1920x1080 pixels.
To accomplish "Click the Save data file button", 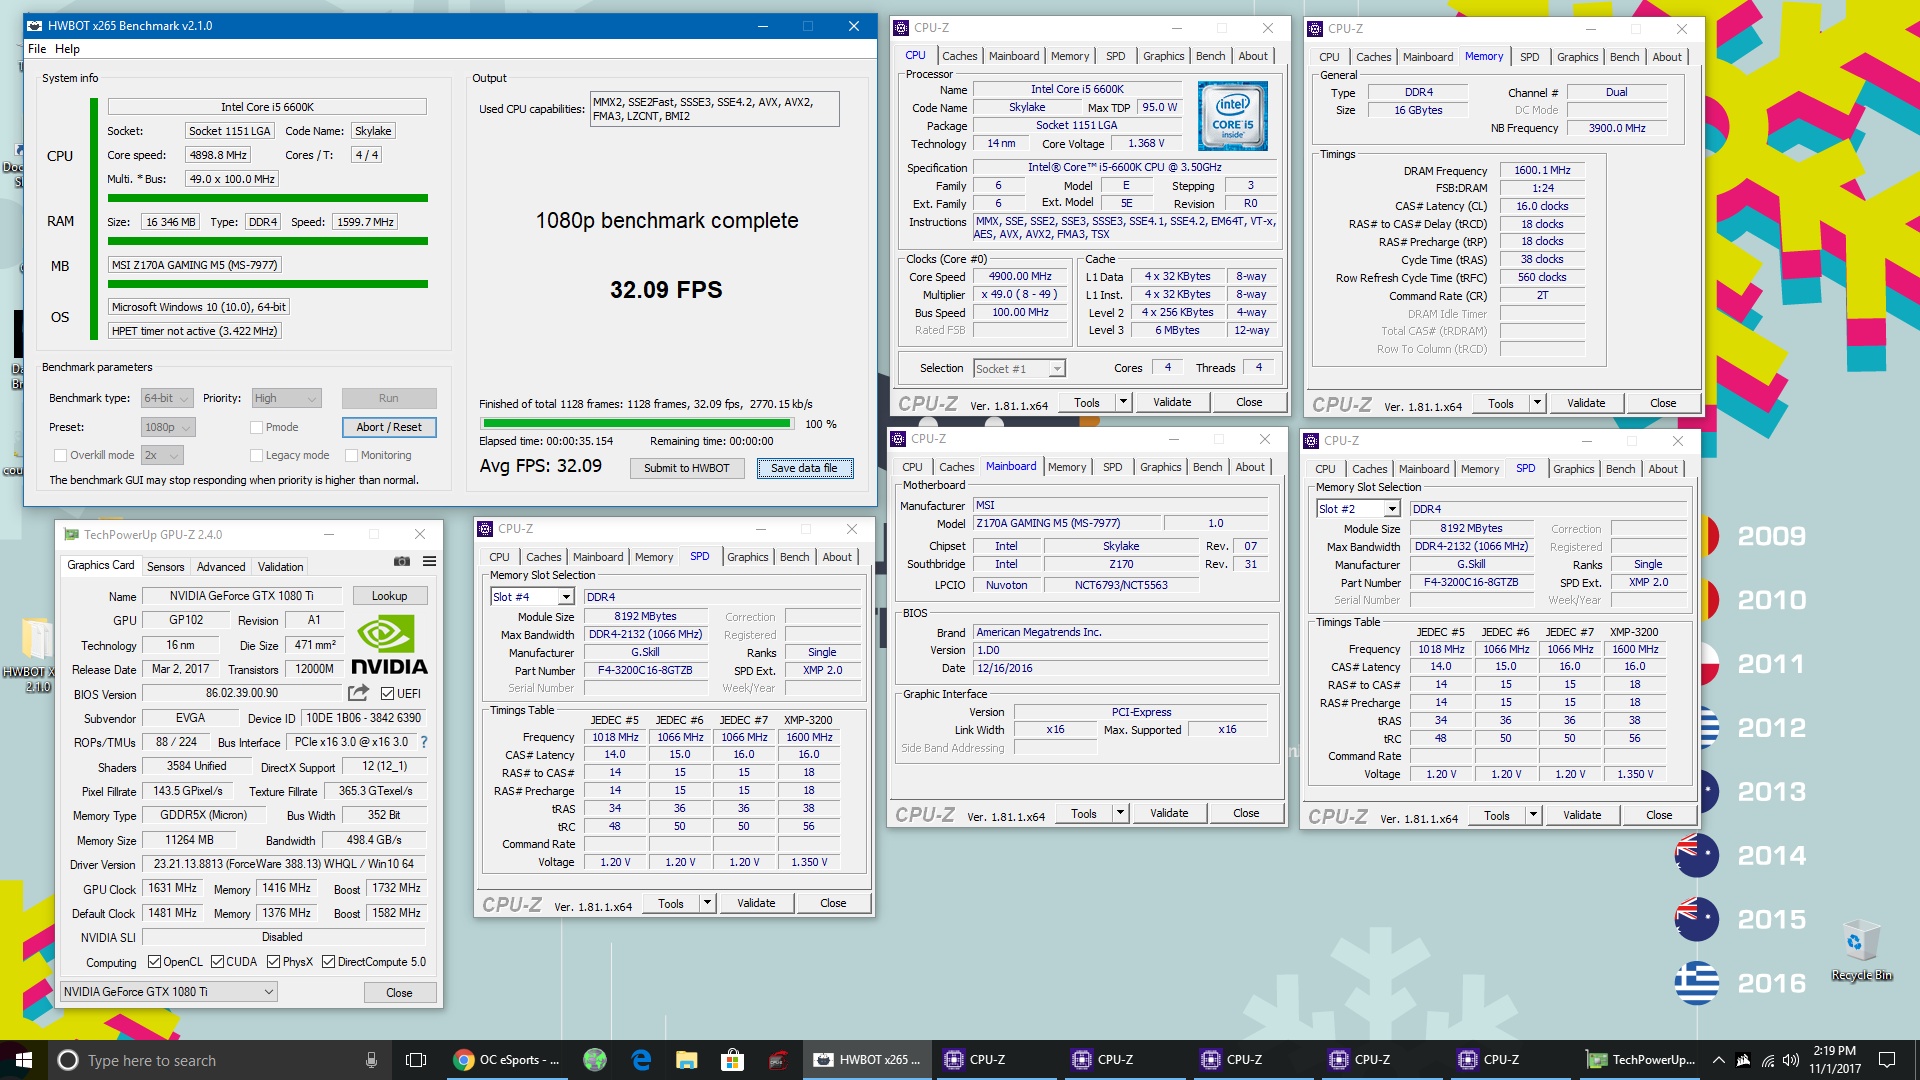I will [804, 468].
